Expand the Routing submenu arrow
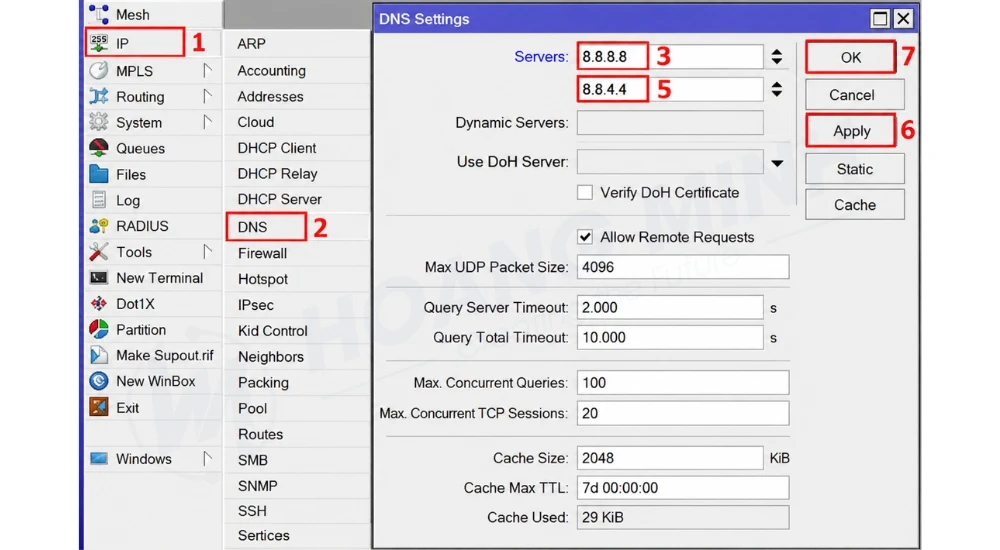 click(x=207, y=96)
